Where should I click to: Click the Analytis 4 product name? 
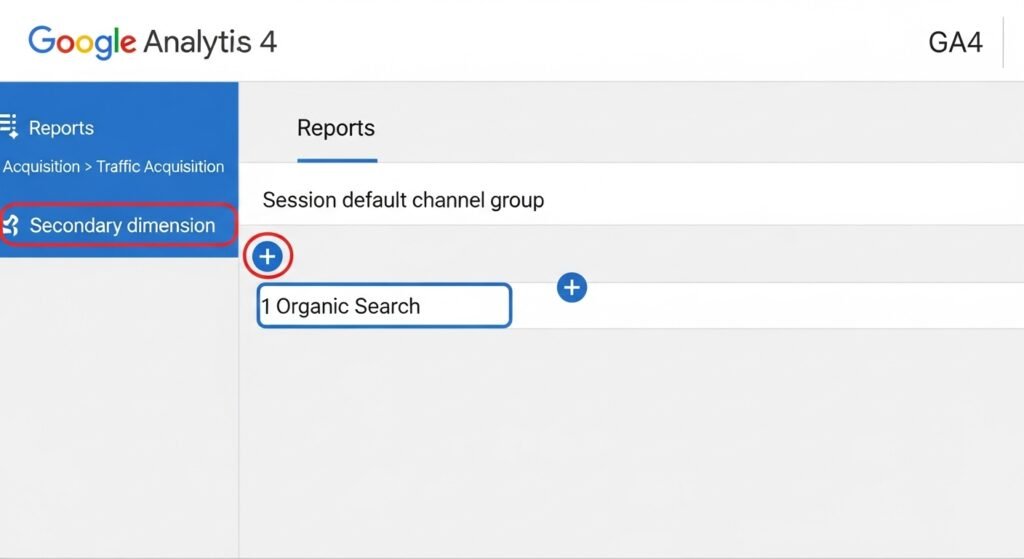click(210, 42)
